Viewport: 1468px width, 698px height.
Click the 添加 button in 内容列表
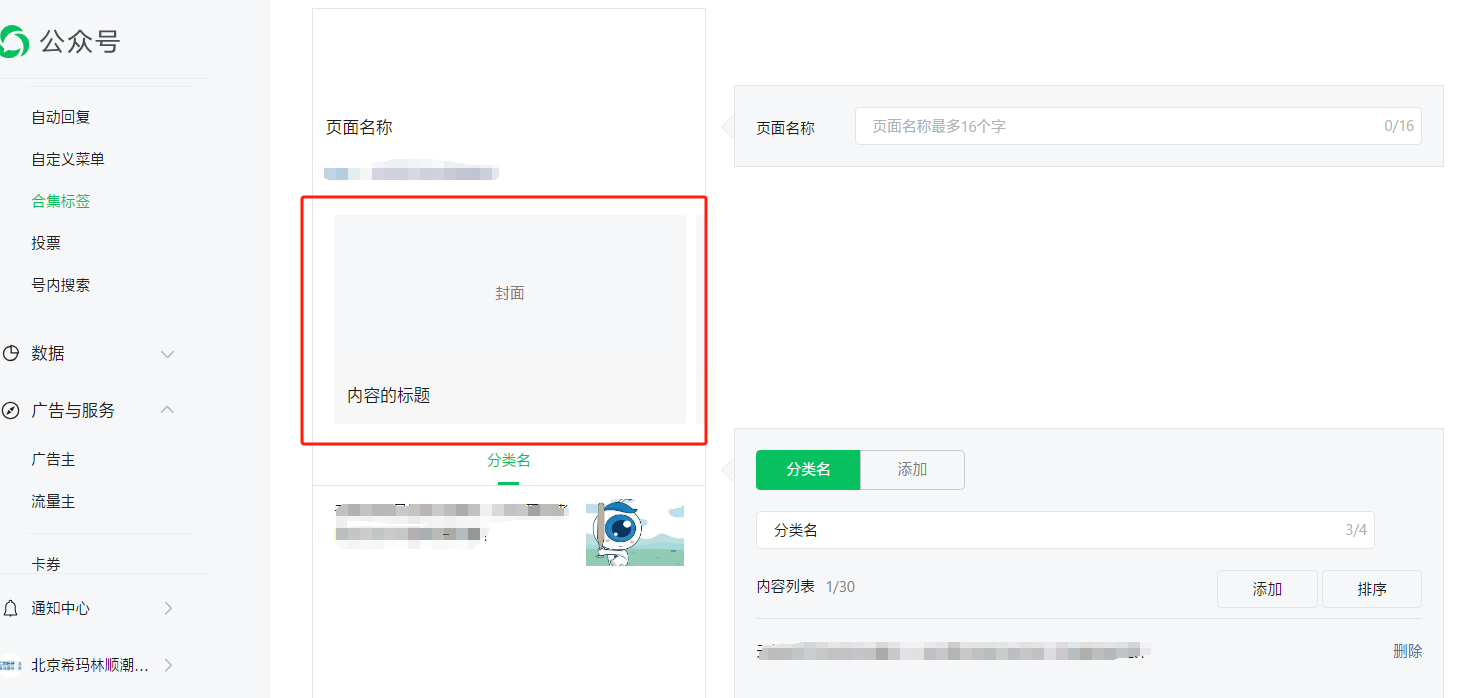(x=1267, y=589)
